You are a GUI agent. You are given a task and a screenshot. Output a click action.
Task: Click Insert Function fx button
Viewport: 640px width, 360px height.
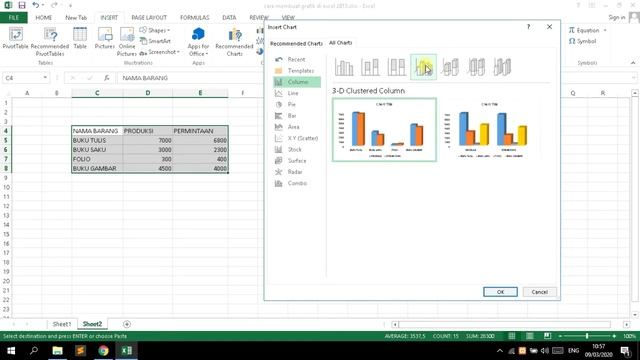coord(107,78)
